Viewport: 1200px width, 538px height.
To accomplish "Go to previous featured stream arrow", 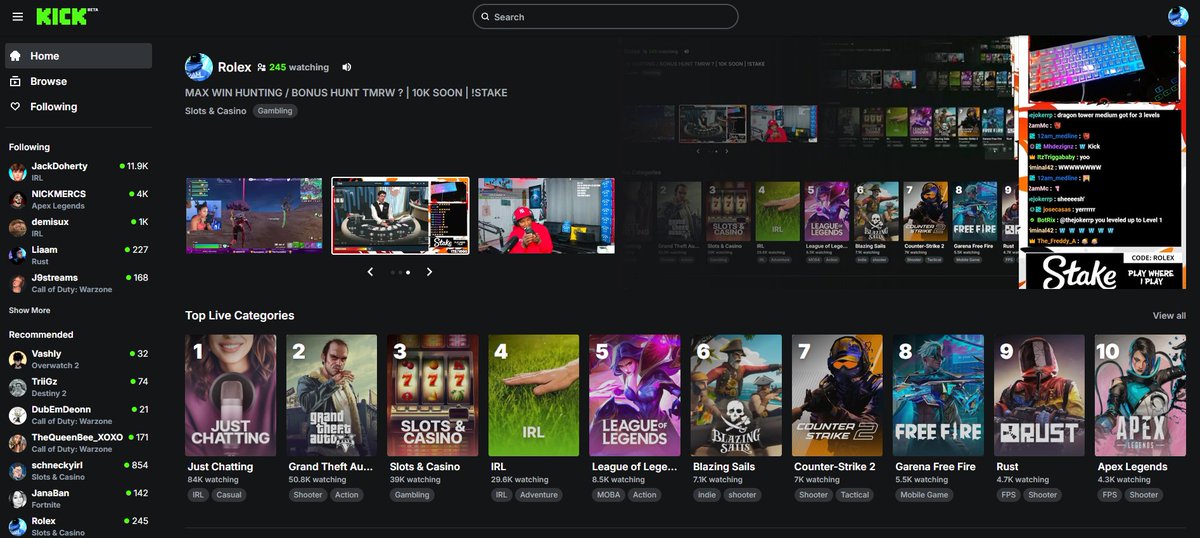I will tap(371, 272).
